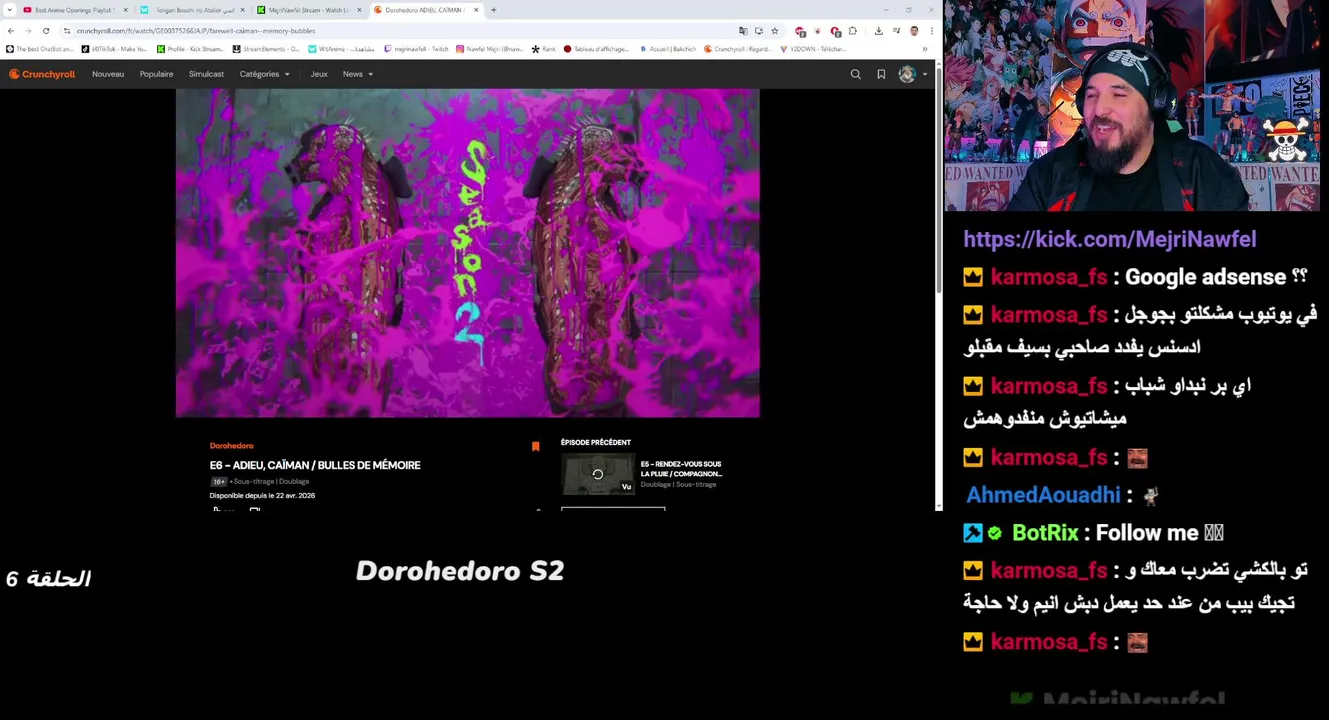Expand the Catégories dropdown
1329x720 pixels.
(264, 74)
